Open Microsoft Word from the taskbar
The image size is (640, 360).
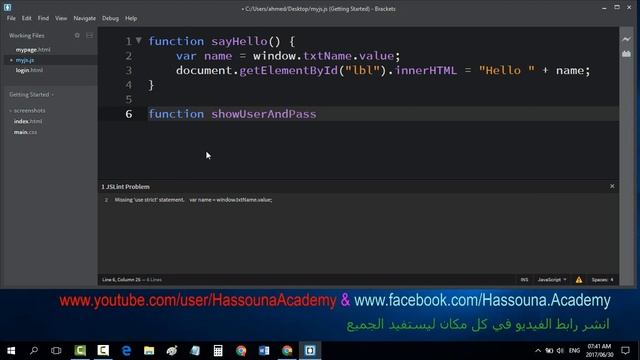coord(264,351)
